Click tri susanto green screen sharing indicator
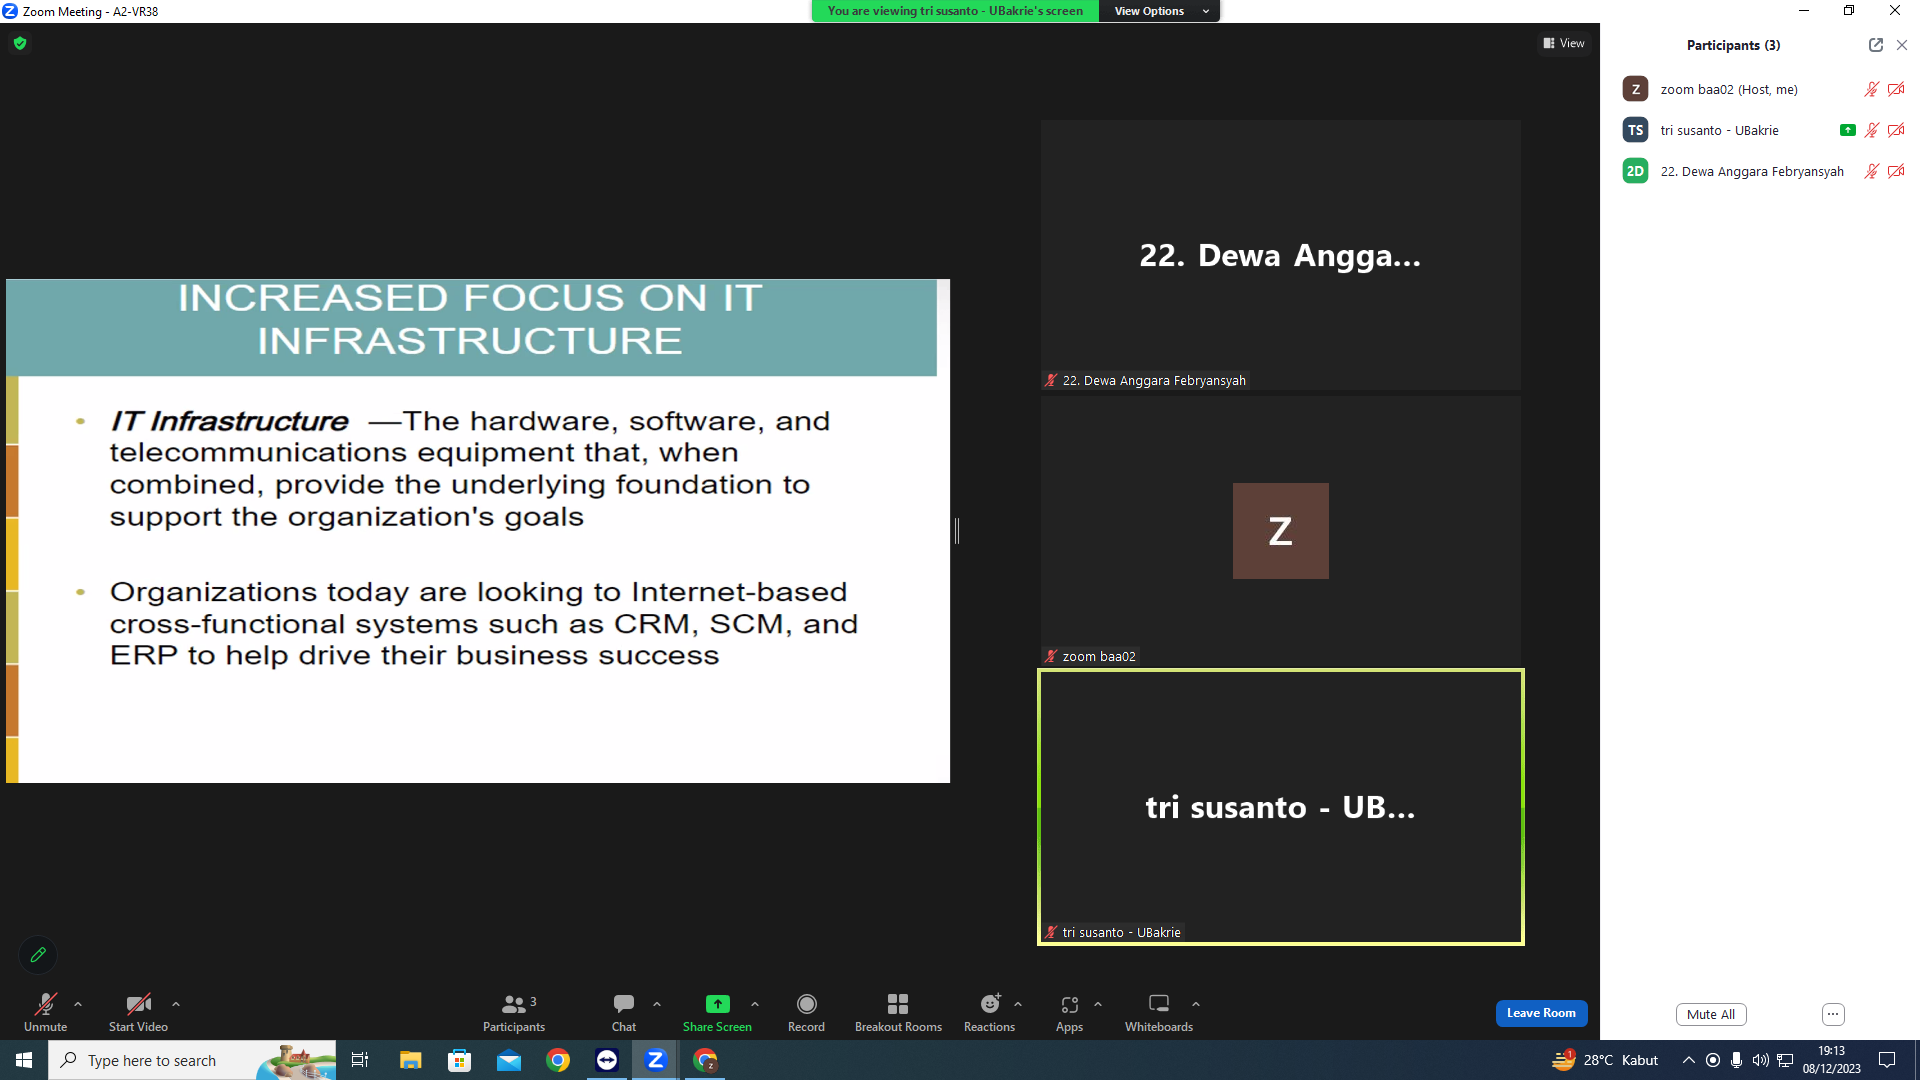 tap(1847, 130)
